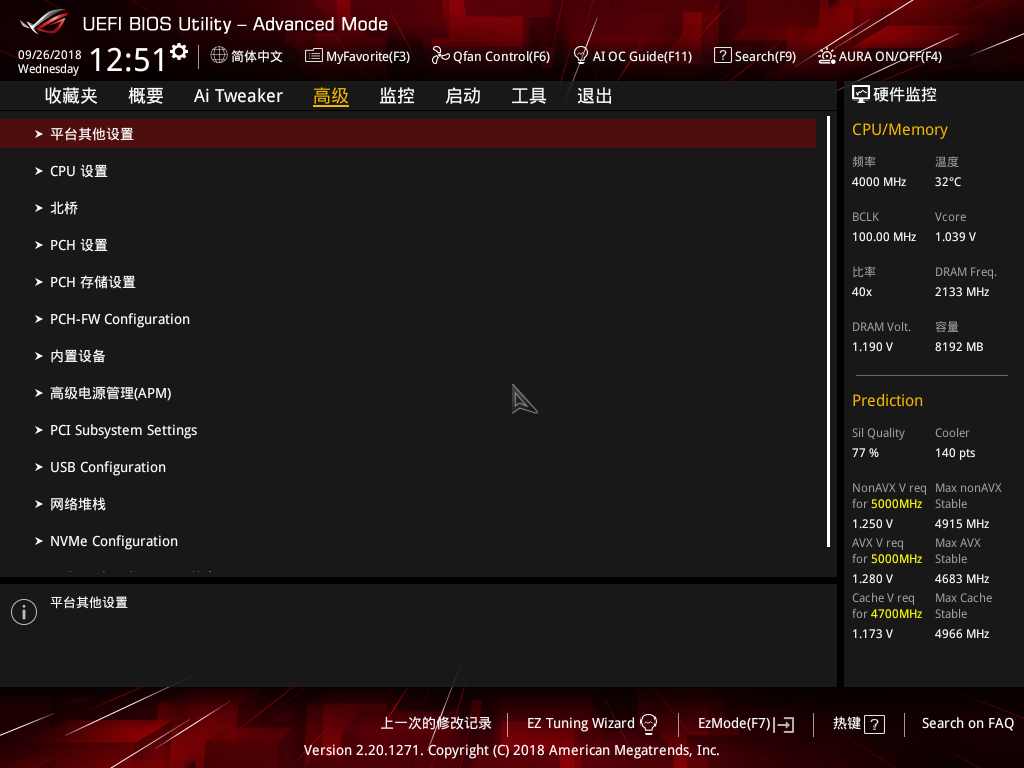Viewport: 1024px width, 768px height.
Task: Open EZ Tuning Wizard lightbulb icon
Action: pyautogui.click(x=649, y=723)
